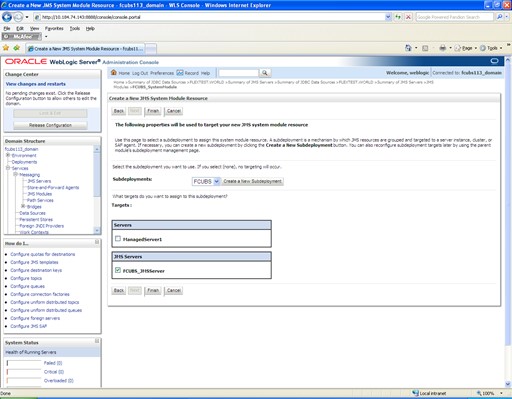Click the console Home icon
Image resolution: width=512 pixels, height=399 pixels.
click(x=114, y=72)
